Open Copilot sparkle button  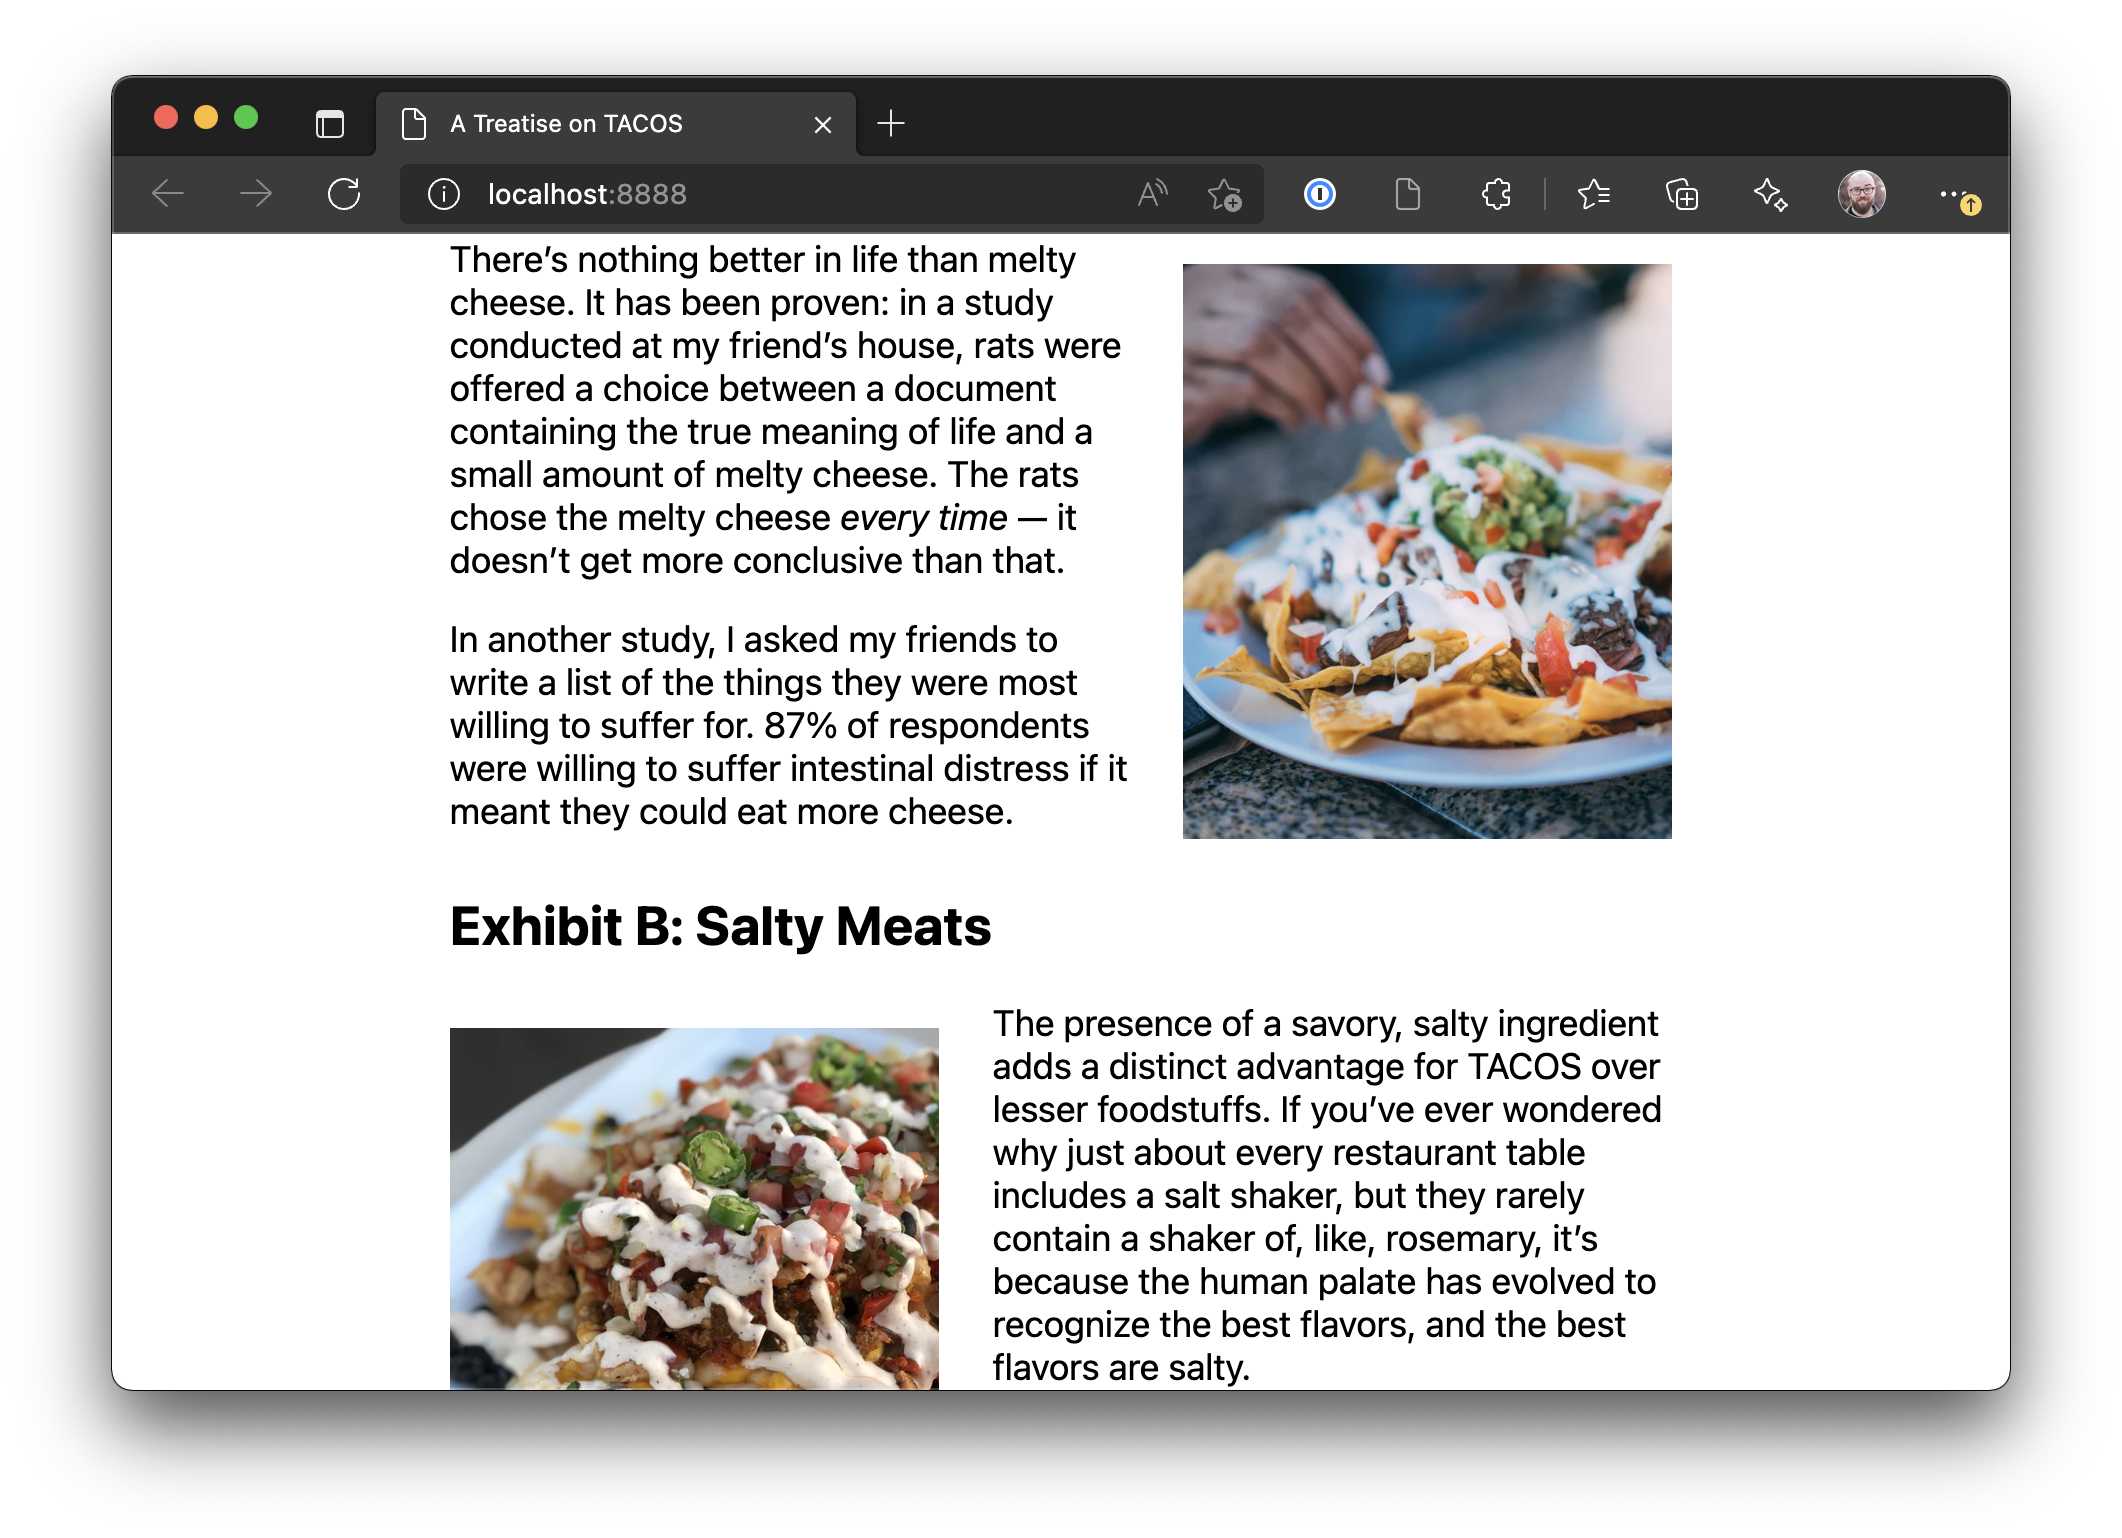[x=1770, y=193]
